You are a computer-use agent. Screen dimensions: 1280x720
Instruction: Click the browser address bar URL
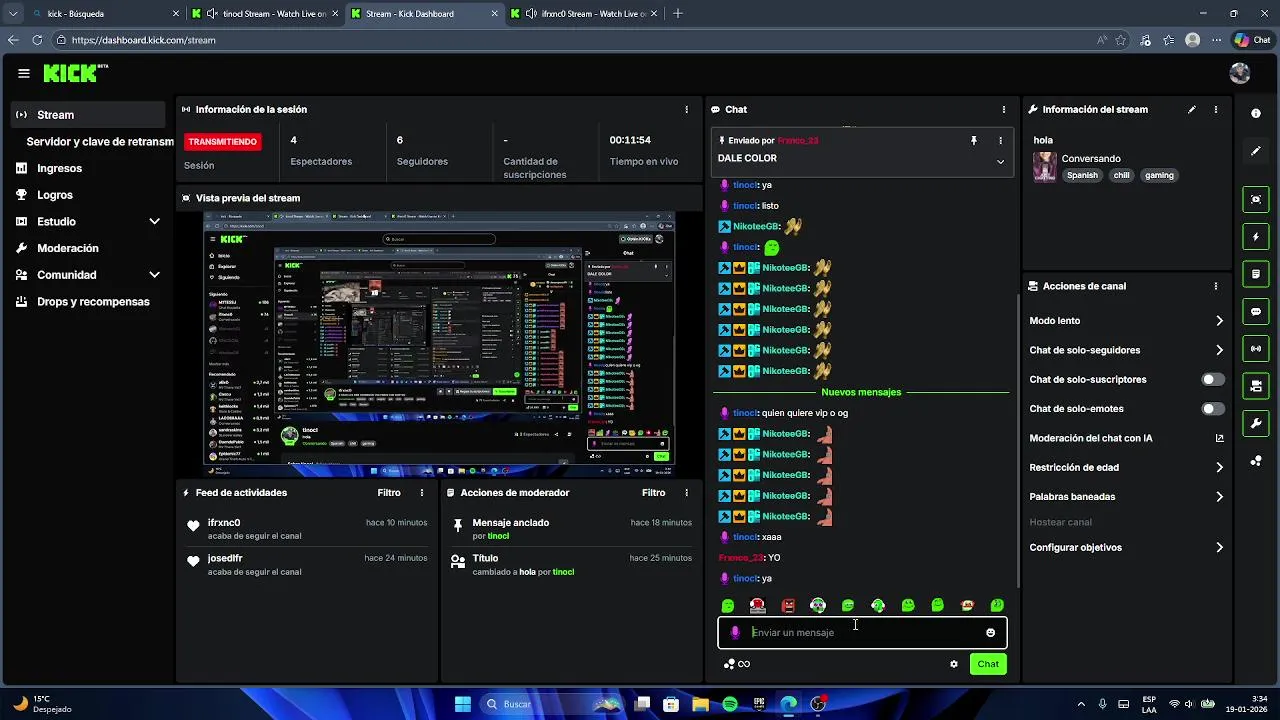tap(143, 40)
